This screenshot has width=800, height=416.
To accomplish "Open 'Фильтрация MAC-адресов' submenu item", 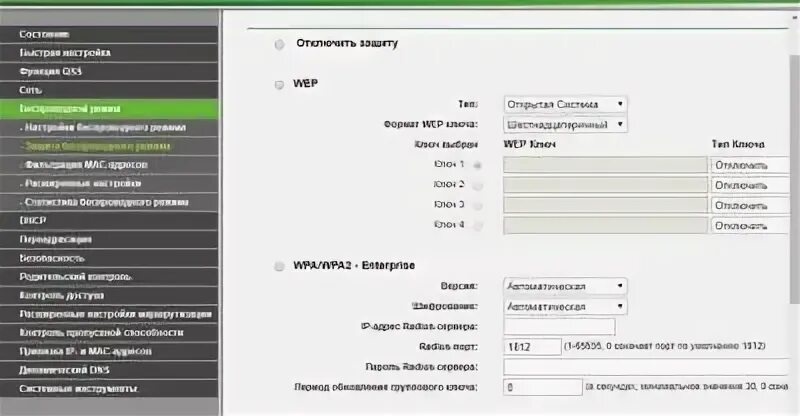I will 109,164.
